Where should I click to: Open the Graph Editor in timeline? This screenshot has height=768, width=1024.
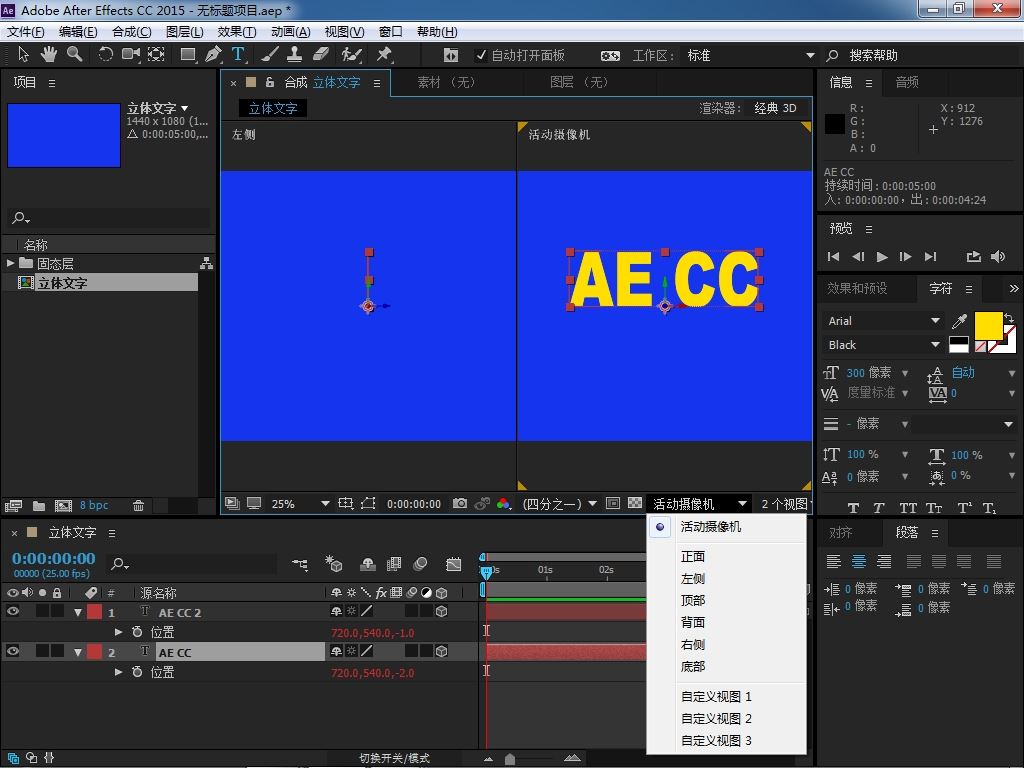[x=453, y=564]
